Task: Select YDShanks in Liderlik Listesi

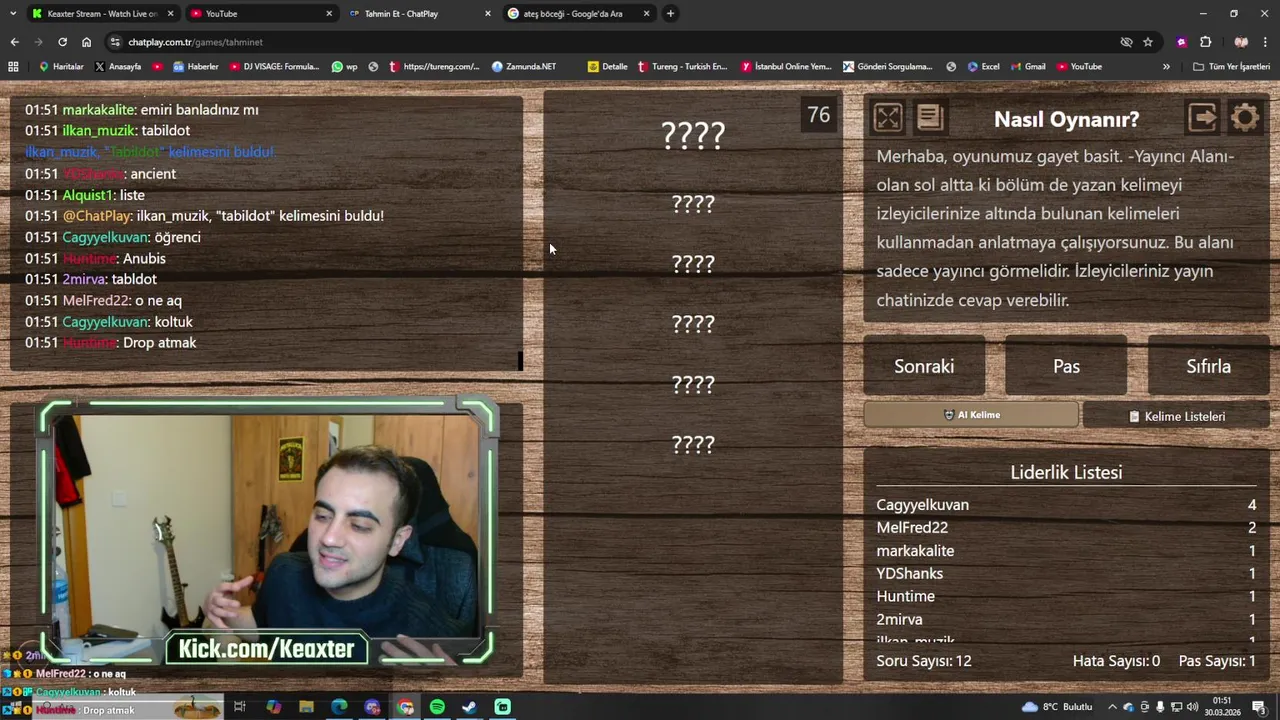Action: pos(1066,574)
